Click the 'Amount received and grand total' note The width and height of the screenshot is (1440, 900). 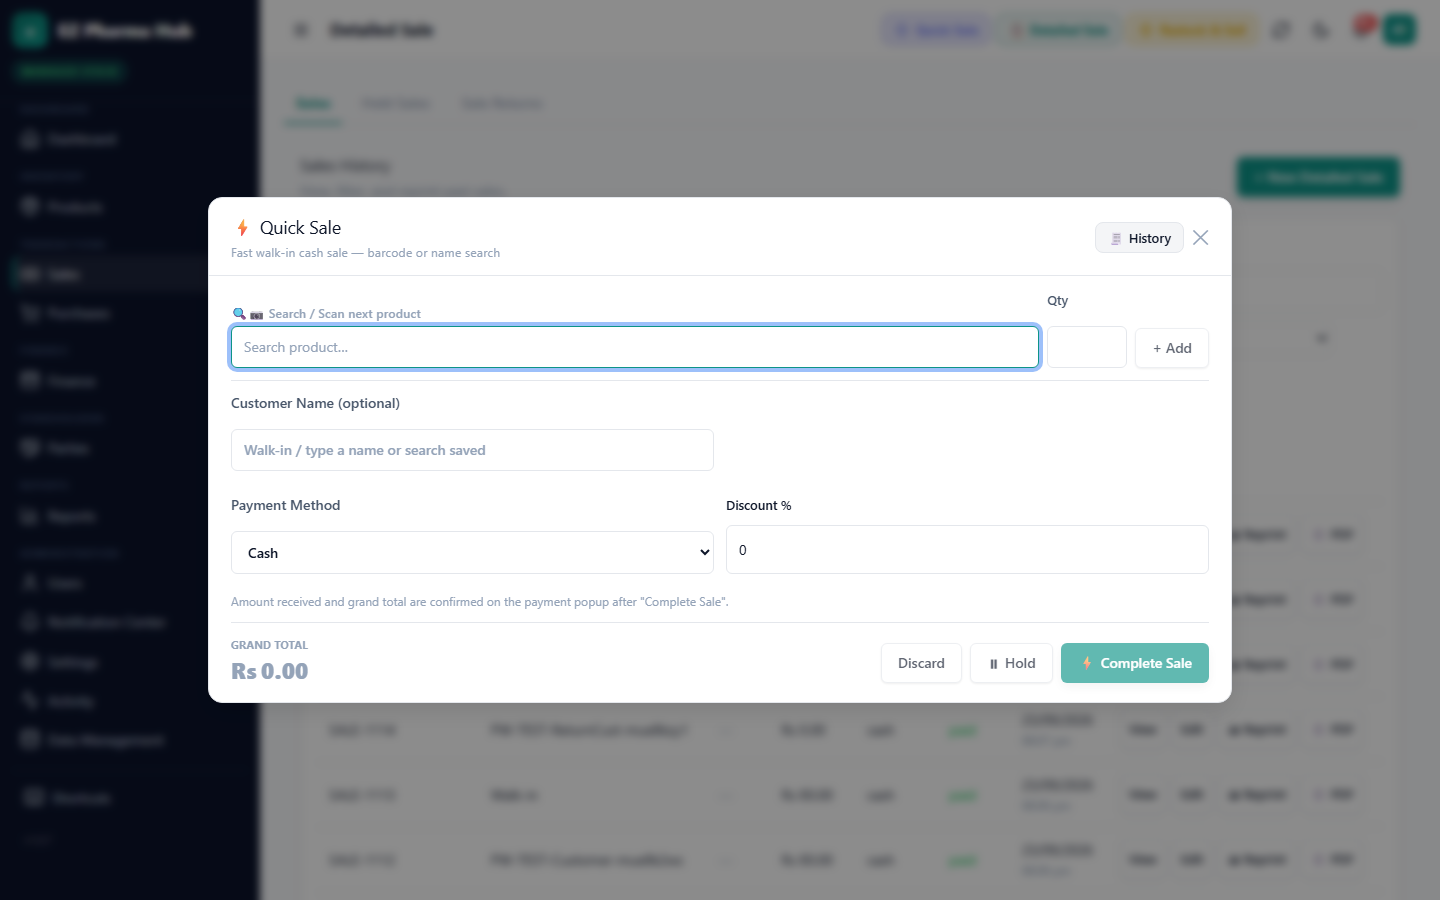click(x=480, y=602)
